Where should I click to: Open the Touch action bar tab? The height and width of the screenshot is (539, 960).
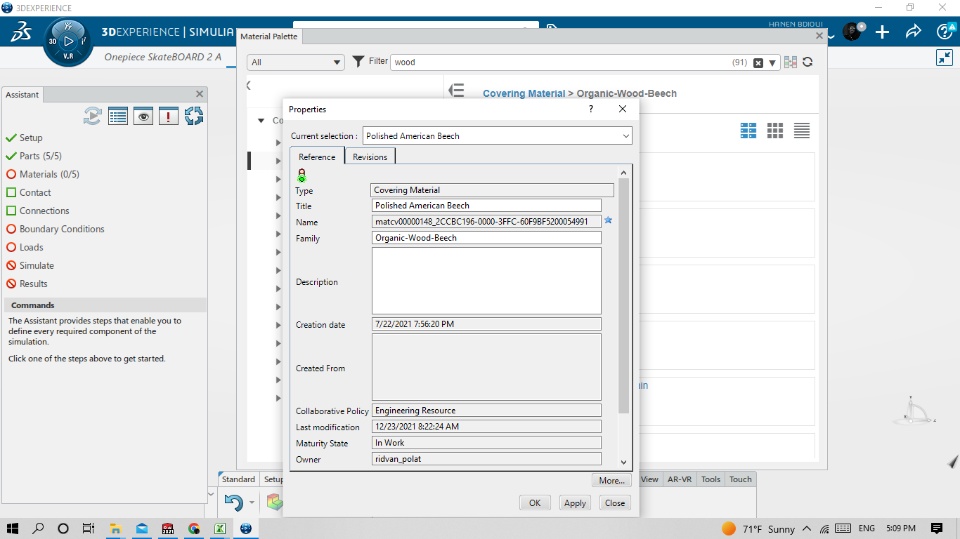point(740,479)
